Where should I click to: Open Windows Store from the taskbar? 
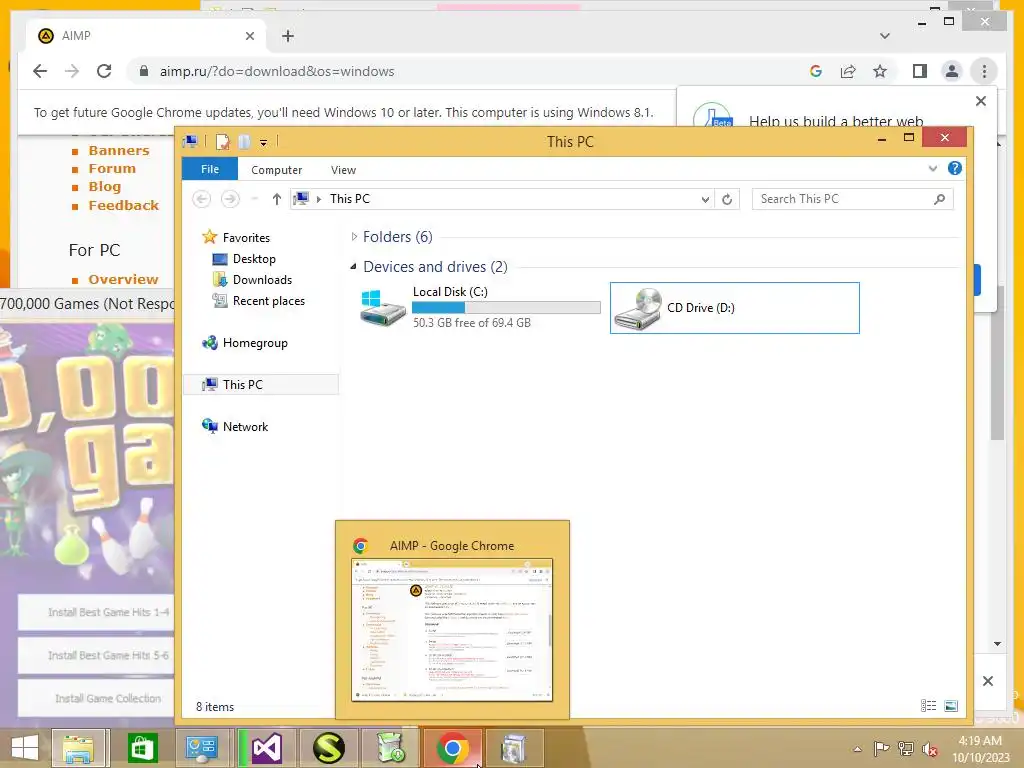tap(142, 748)
